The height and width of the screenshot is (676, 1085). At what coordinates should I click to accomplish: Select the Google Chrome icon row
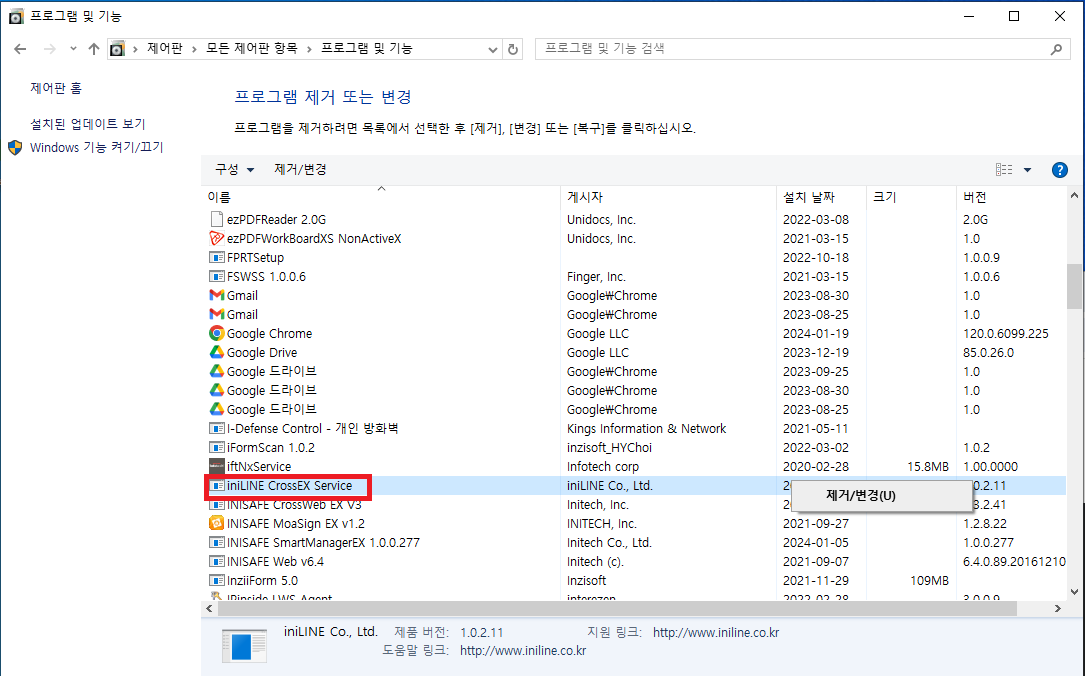(217, 334)
